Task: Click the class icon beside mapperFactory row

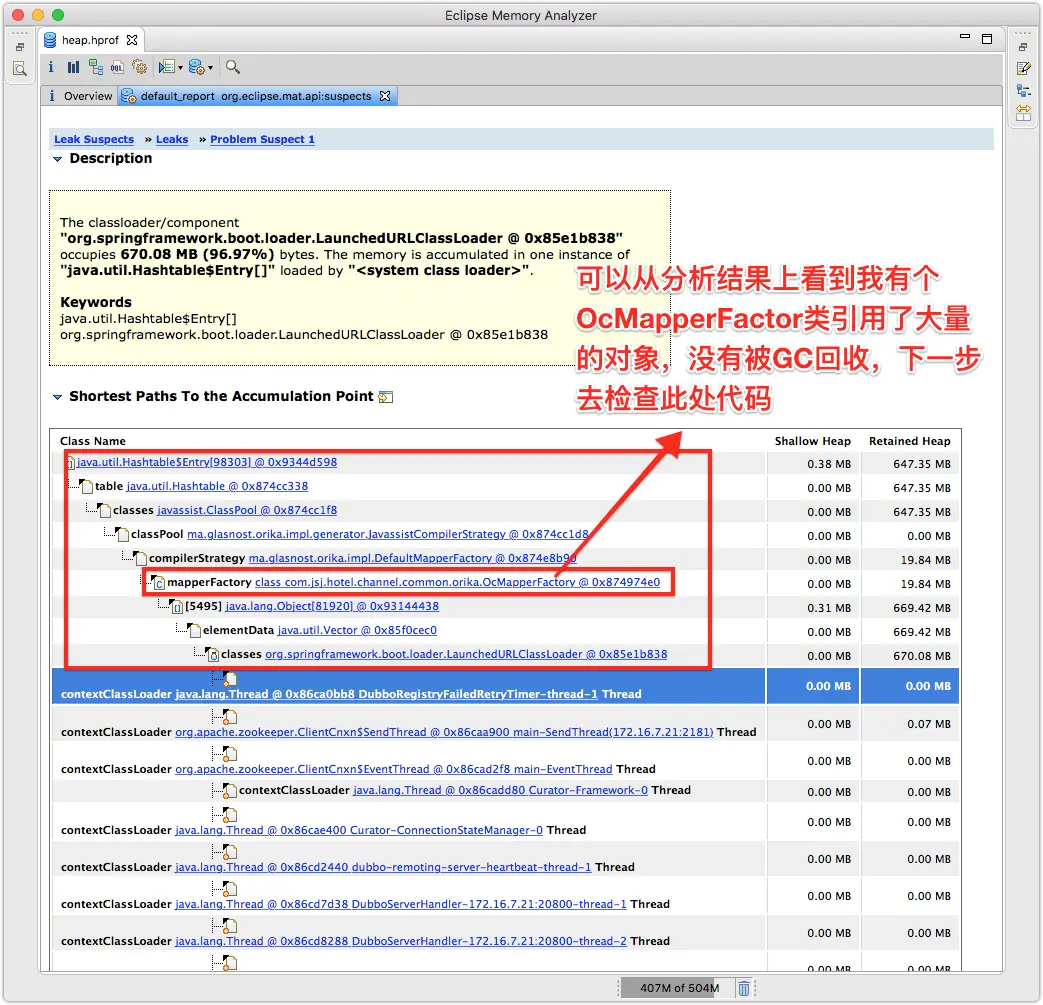Action: point(158,583)
